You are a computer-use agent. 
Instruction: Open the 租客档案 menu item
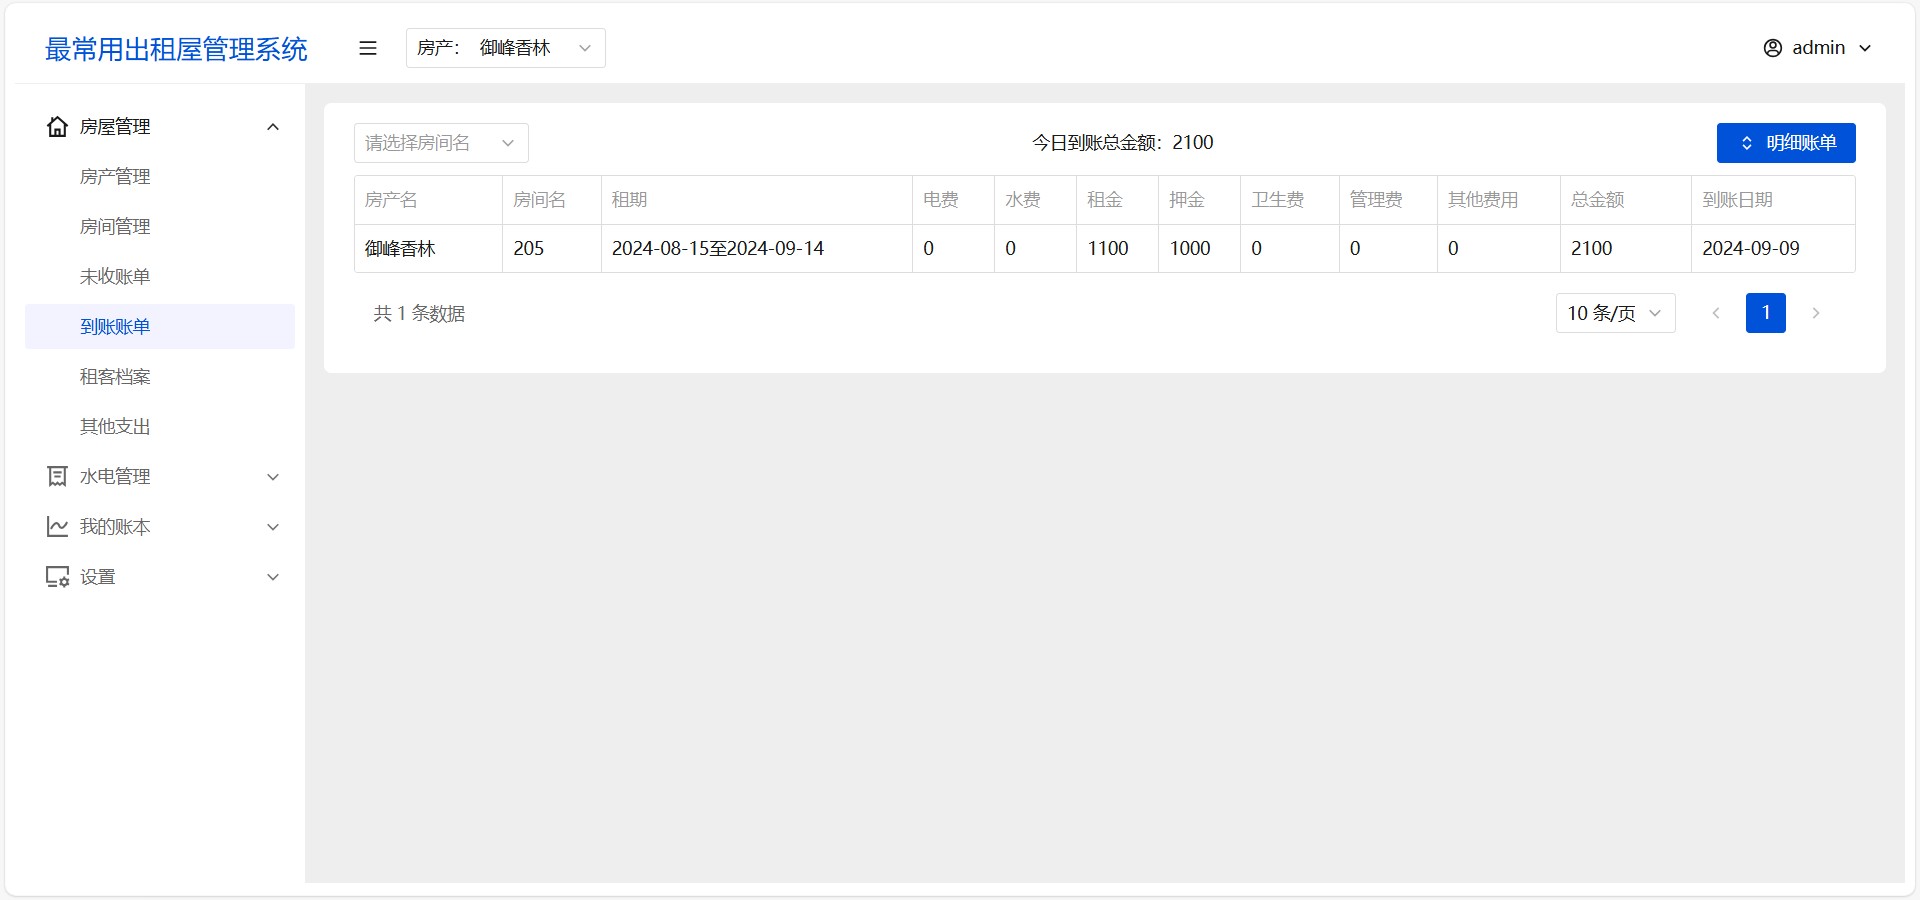160,377
